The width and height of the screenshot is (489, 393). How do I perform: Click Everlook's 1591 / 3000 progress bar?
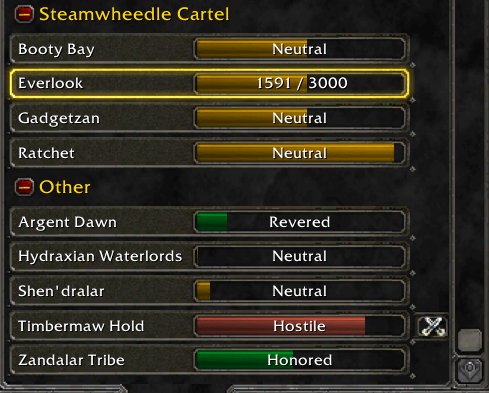click(x=300, y=83)
